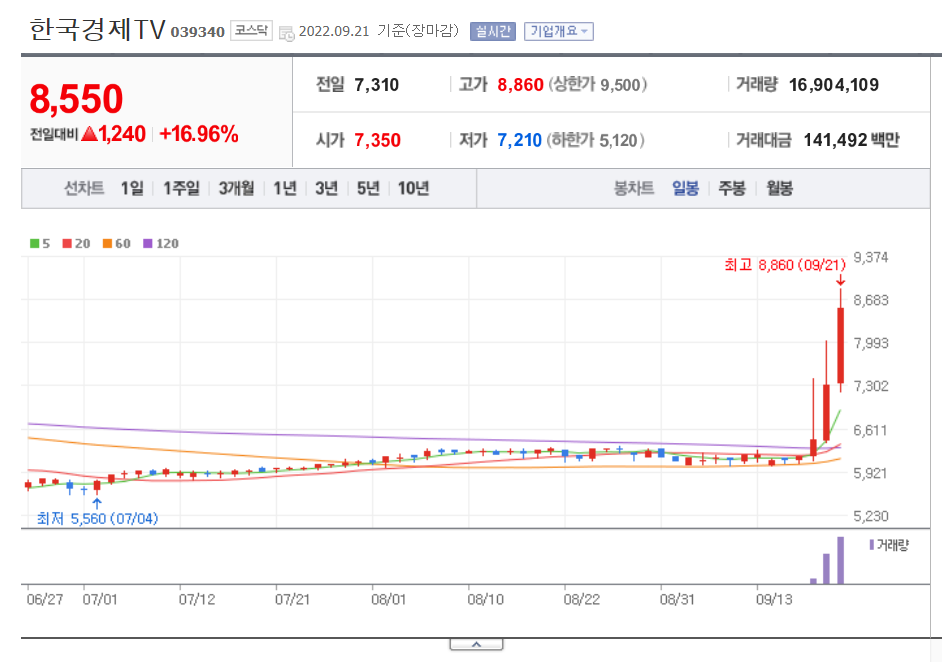This screenshot has height=662, width=942.
Task: Click the 9,374 price axis label
Action: 871,258
